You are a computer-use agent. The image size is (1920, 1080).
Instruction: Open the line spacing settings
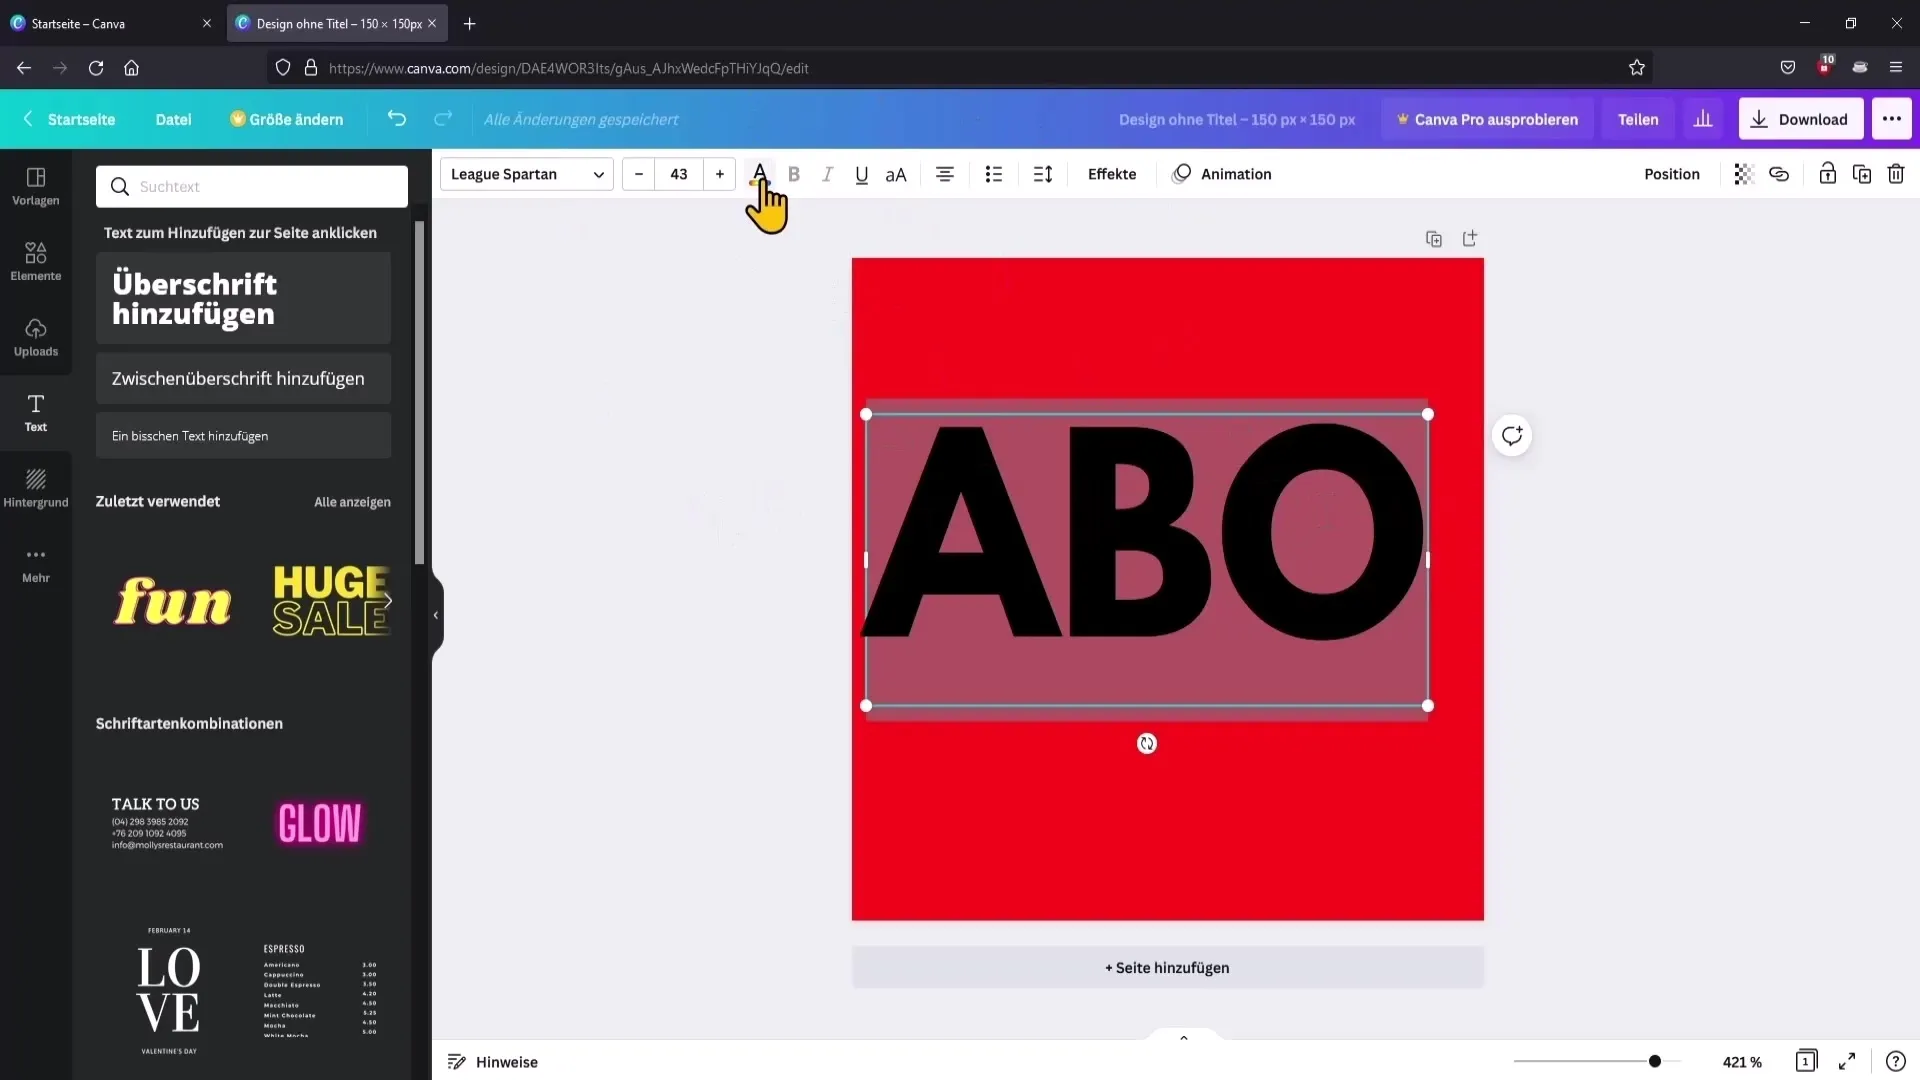click(1042, 174)
